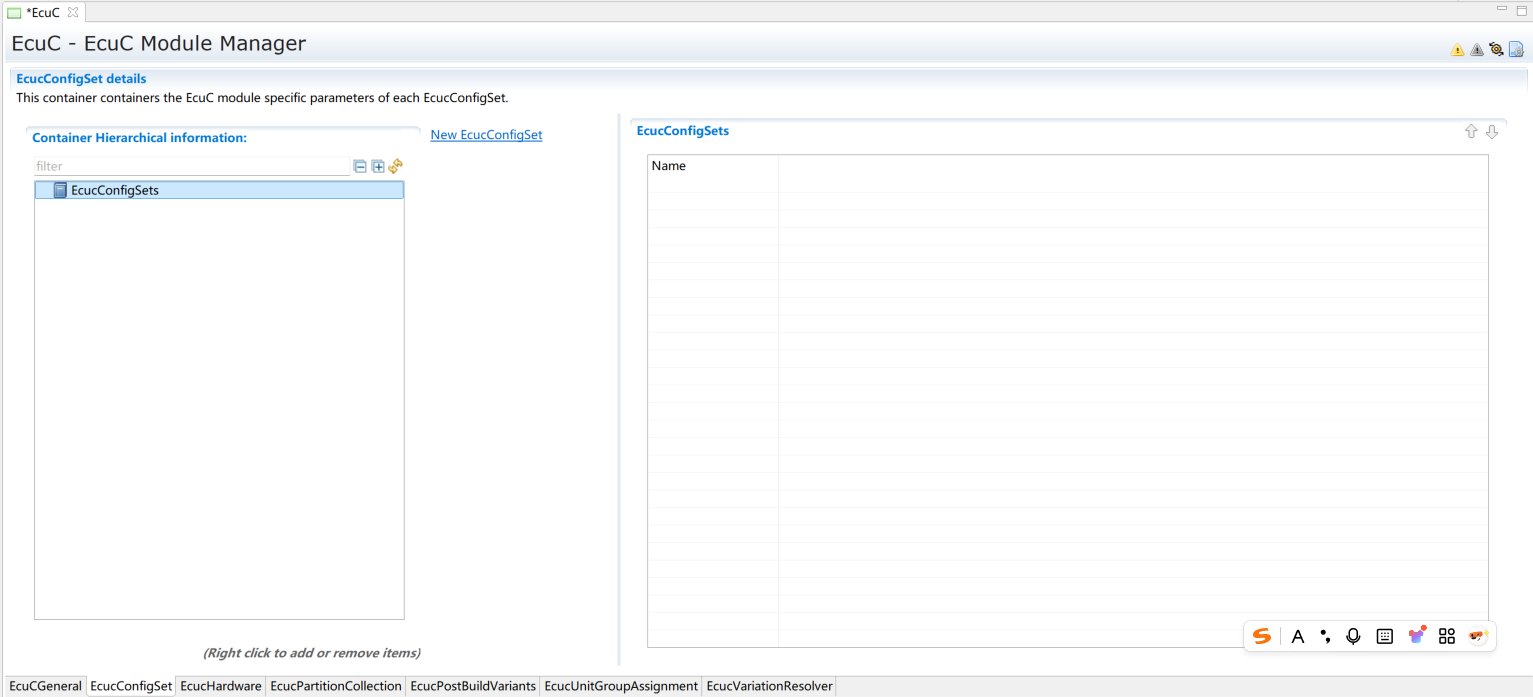Click the gear with arrows sync icon
This screenshot has width=1533, height=697.
pos(1496,49)
